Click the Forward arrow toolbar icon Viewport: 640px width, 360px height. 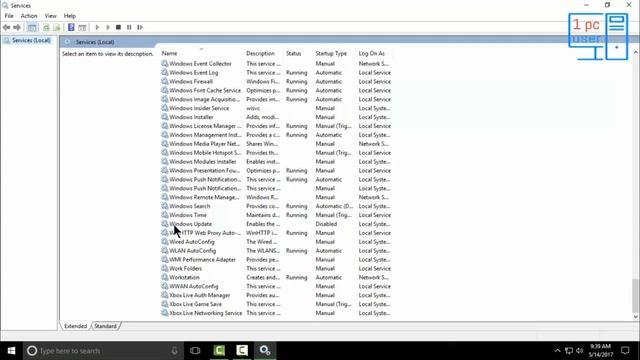coord(17,27)
